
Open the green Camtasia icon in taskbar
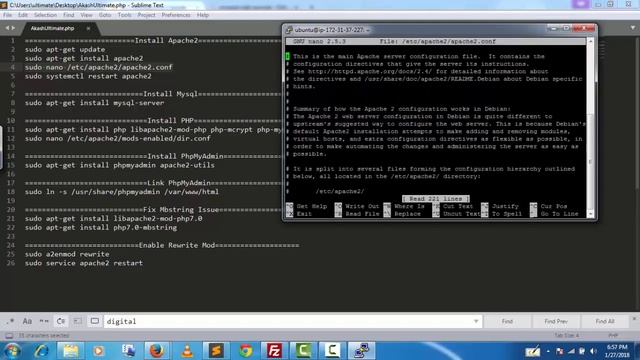point(303,351)
